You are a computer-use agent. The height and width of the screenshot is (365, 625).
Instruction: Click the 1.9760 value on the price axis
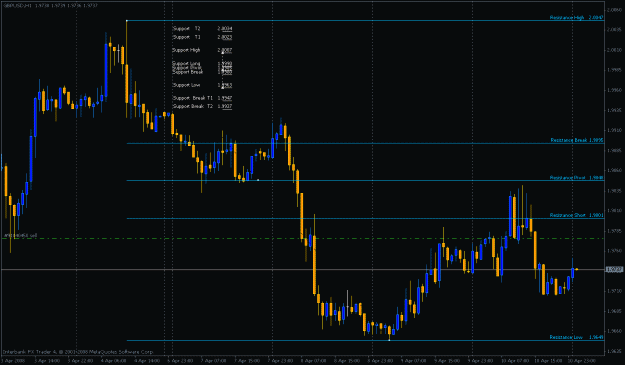(614, 251)
